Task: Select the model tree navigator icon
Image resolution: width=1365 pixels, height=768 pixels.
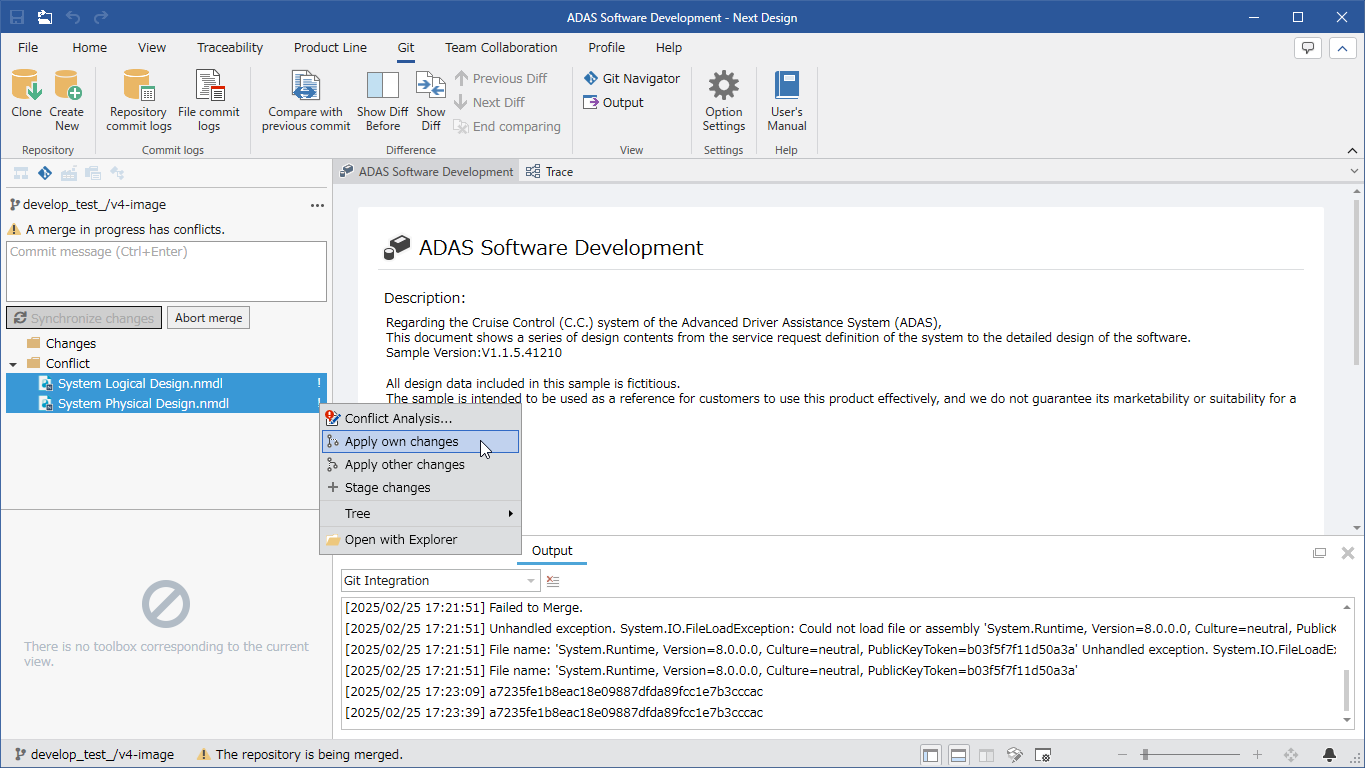Action: 20,173
